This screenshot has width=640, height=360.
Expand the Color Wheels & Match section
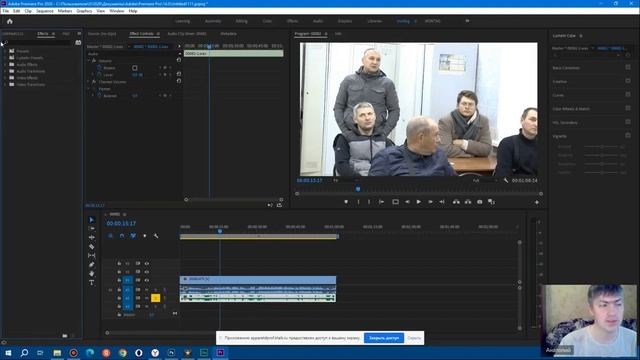coord(571,109)
